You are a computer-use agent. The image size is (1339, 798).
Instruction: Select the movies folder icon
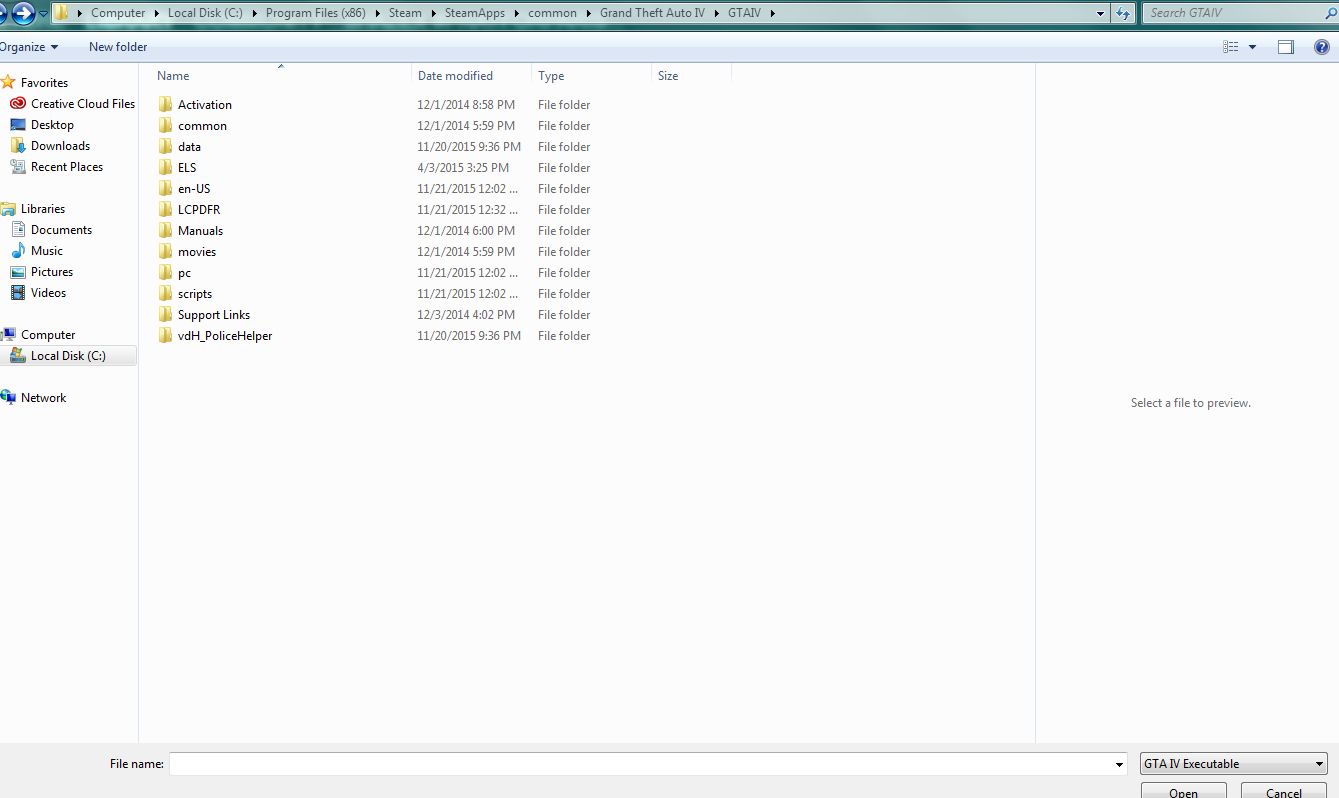point(166,251)
